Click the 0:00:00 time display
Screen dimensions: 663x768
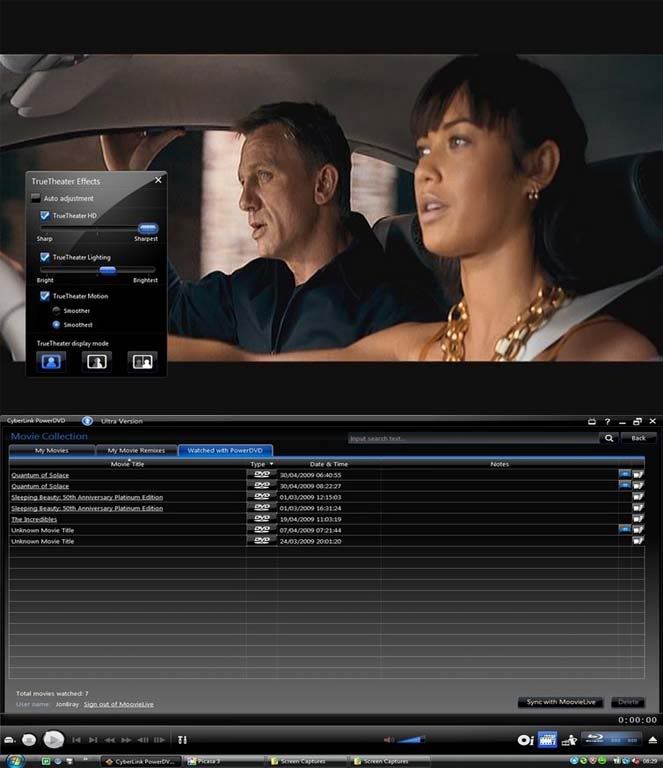637,720
